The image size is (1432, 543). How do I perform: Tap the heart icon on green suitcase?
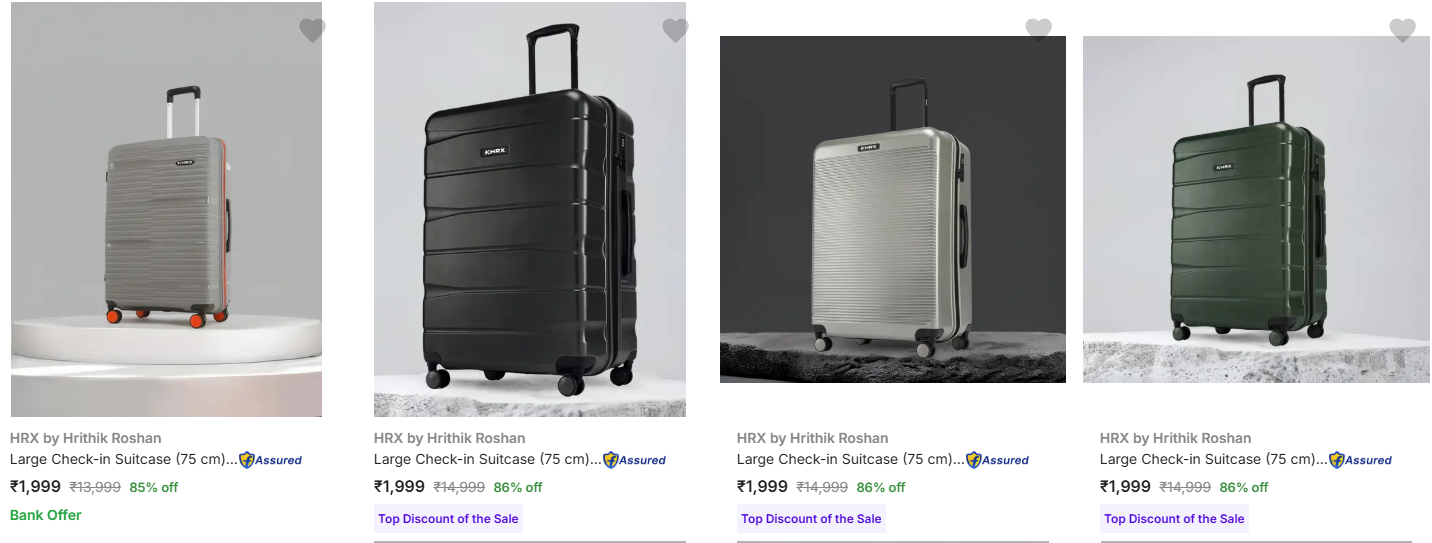[1402, 30]
